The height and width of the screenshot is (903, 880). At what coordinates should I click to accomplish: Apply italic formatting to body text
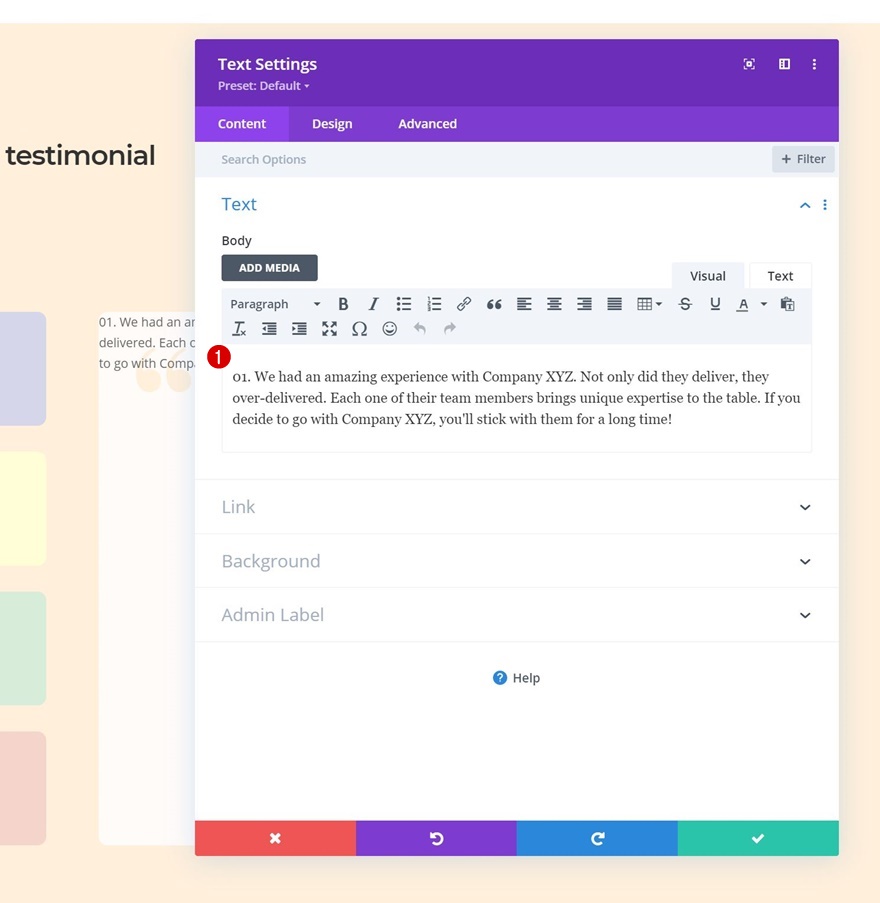click(373, 304)
